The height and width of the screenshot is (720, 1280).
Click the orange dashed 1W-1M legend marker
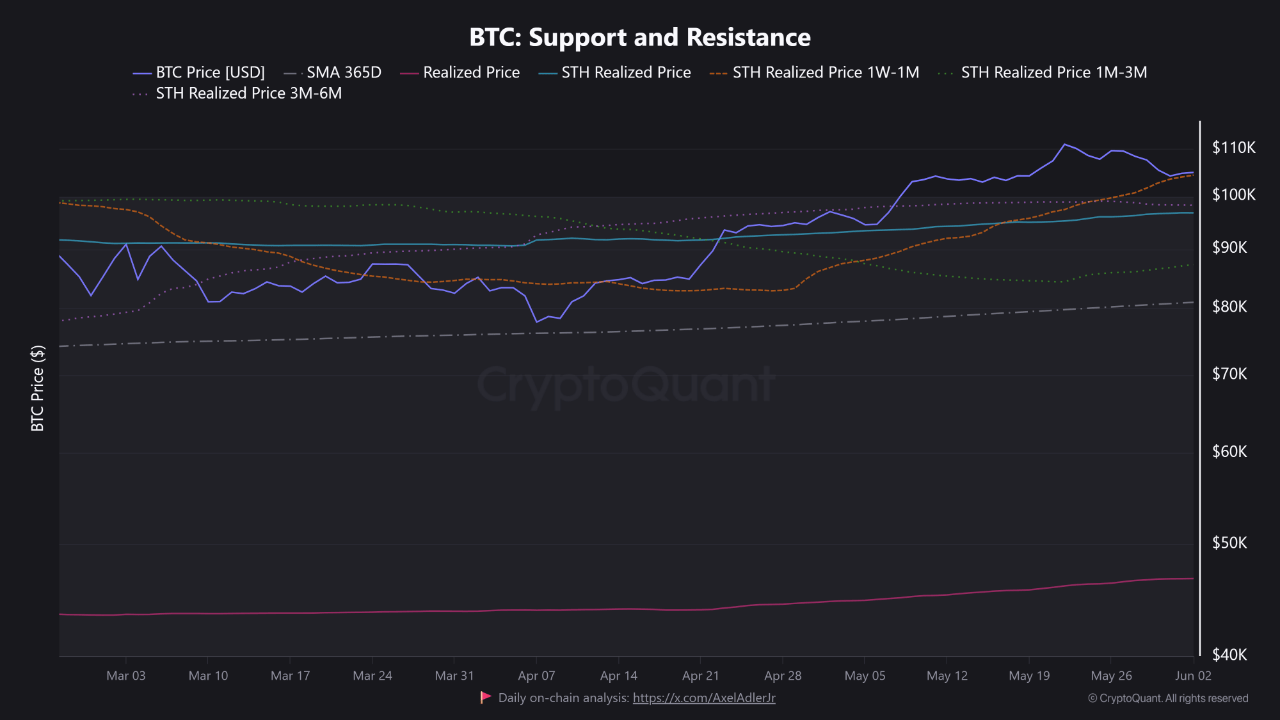click(719, 73)
